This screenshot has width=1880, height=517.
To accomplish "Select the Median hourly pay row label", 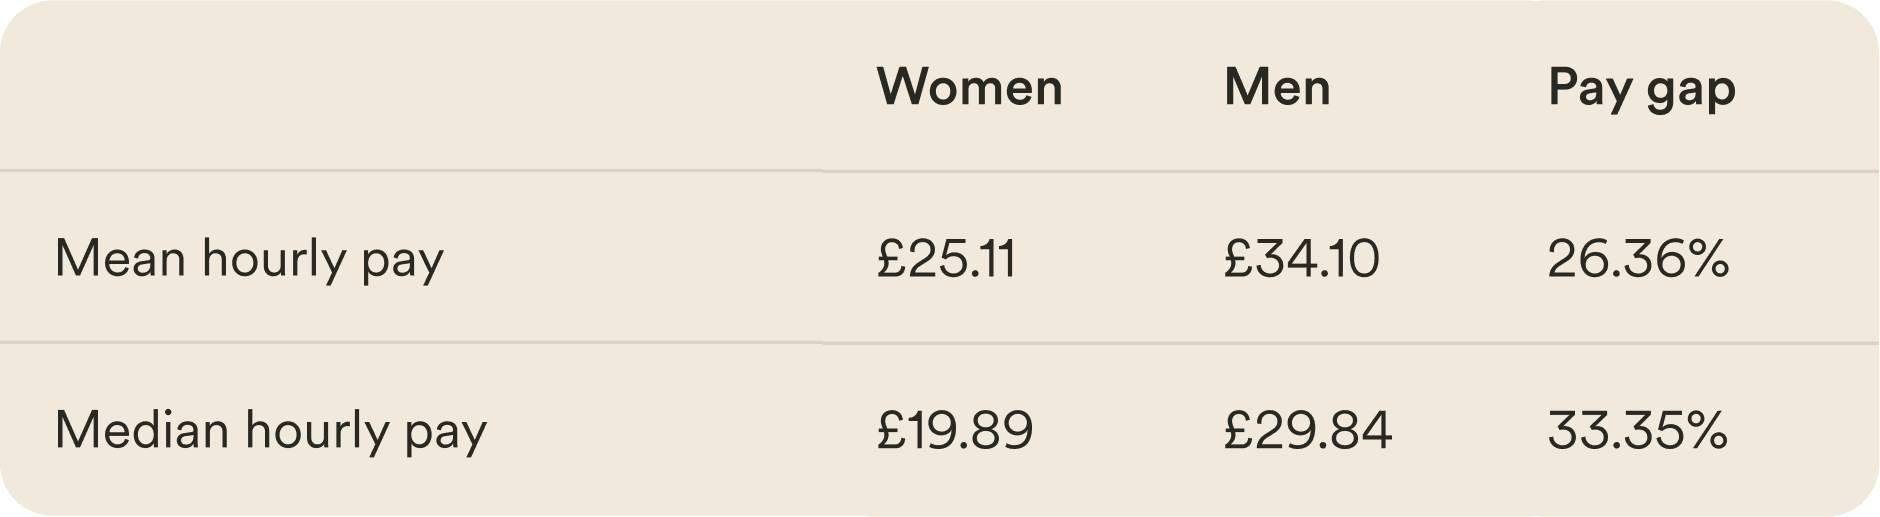I will [271, 431].
